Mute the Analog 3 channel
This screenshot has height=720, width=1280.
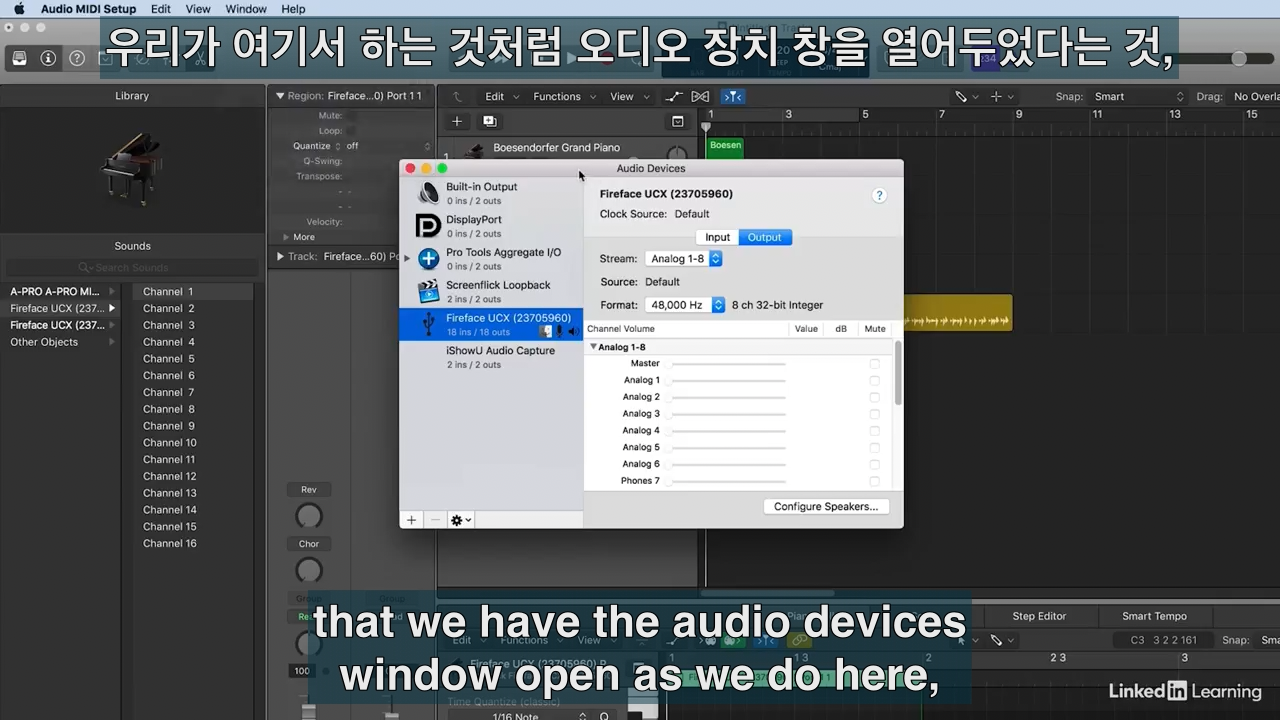(875, 414)
